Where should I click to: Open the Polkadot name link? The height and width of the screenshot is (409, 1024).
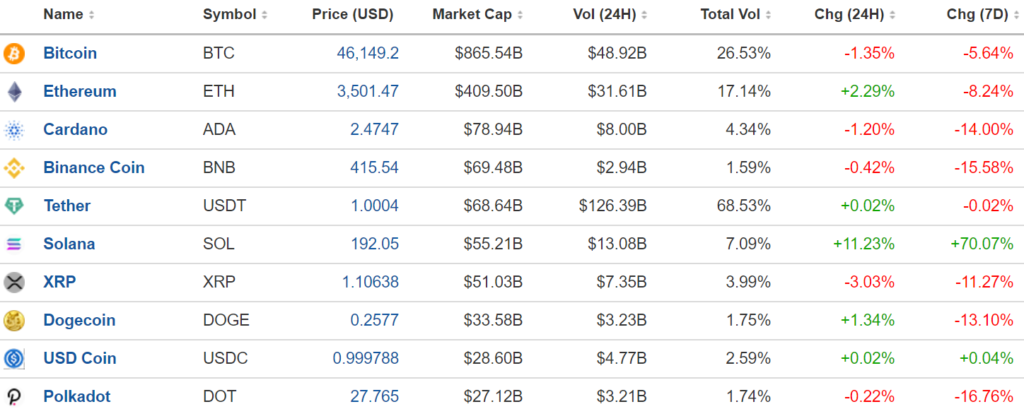76,397
